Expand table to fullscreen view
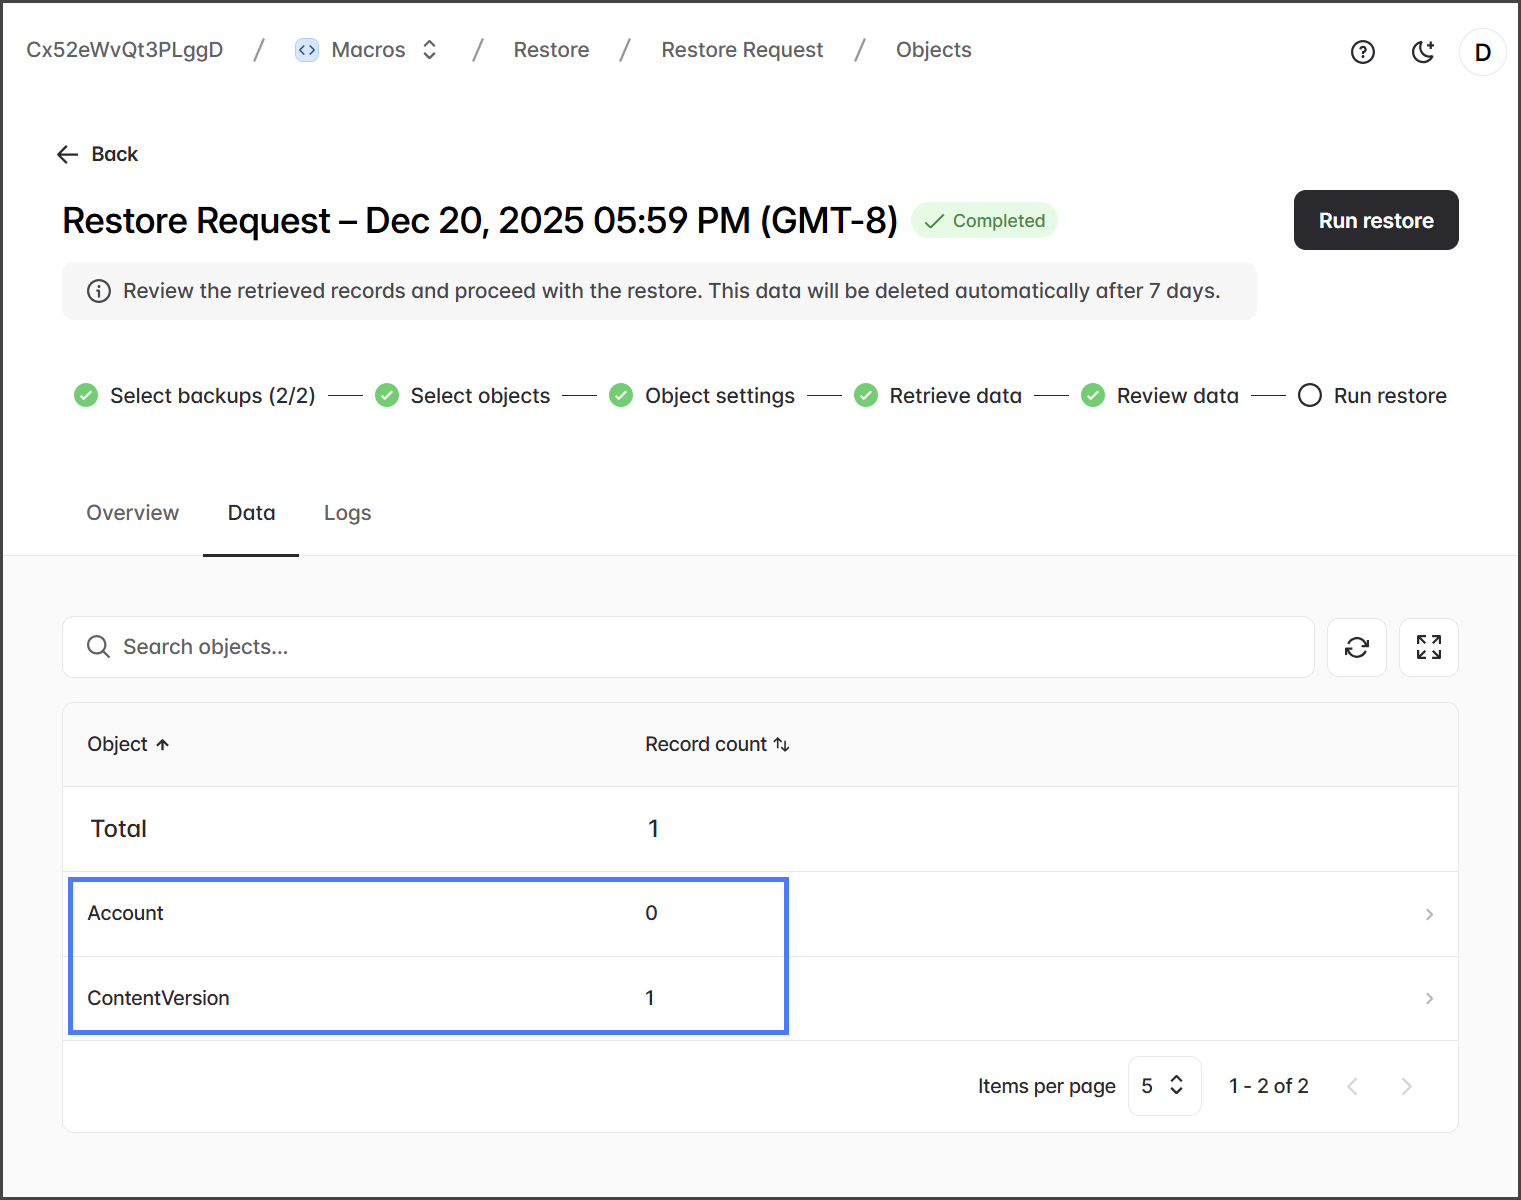 tap(1428, 648)
